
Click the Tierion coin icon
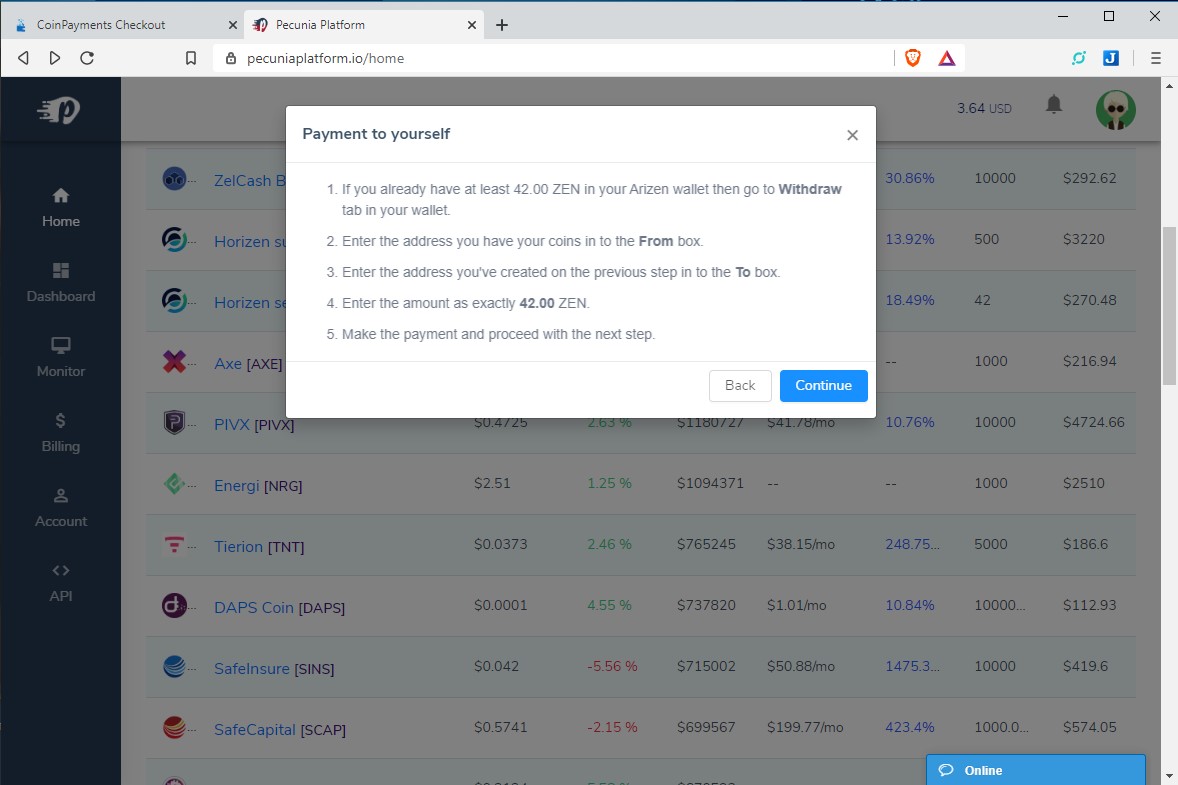point(174,544)
